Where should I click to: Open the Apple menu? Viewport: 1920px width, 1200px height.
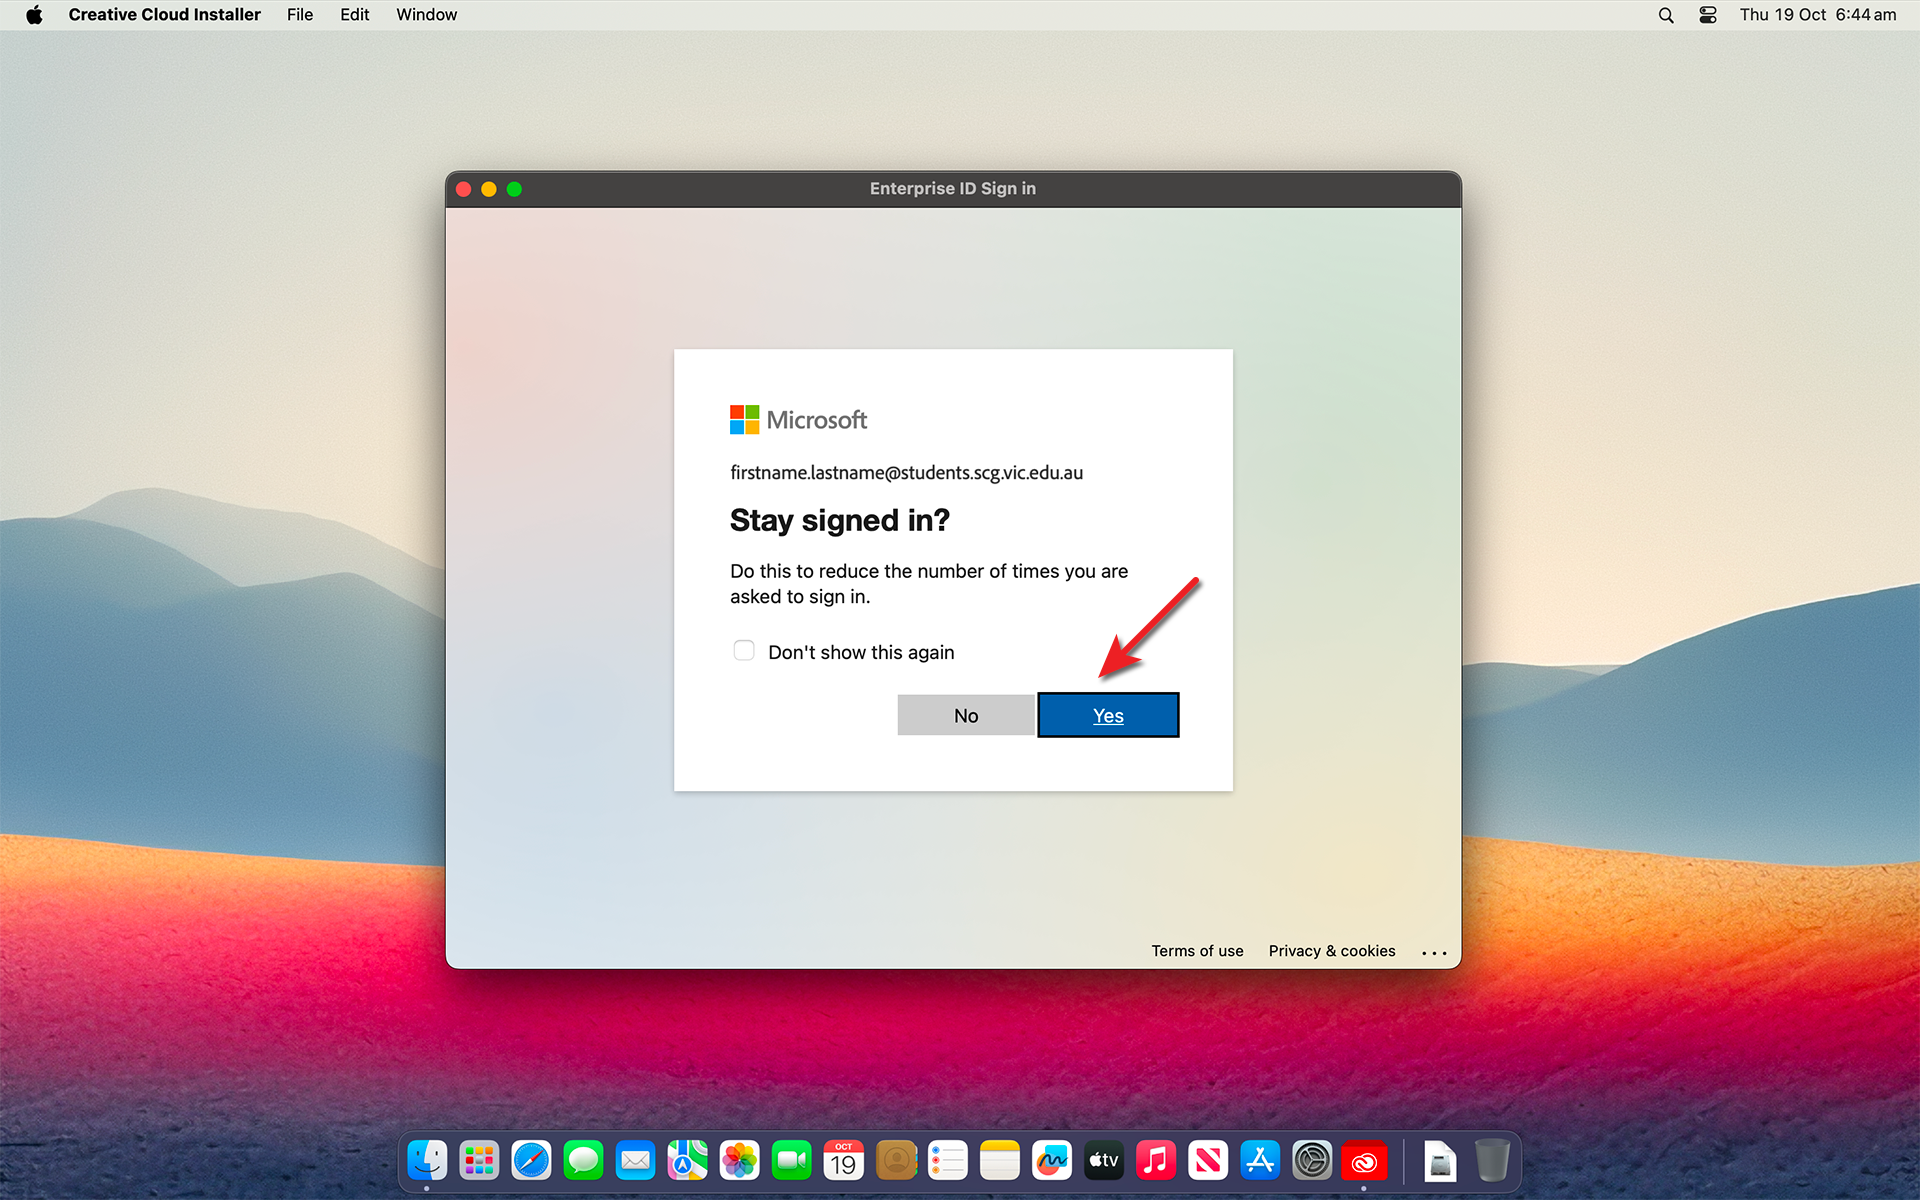[34, 15]
